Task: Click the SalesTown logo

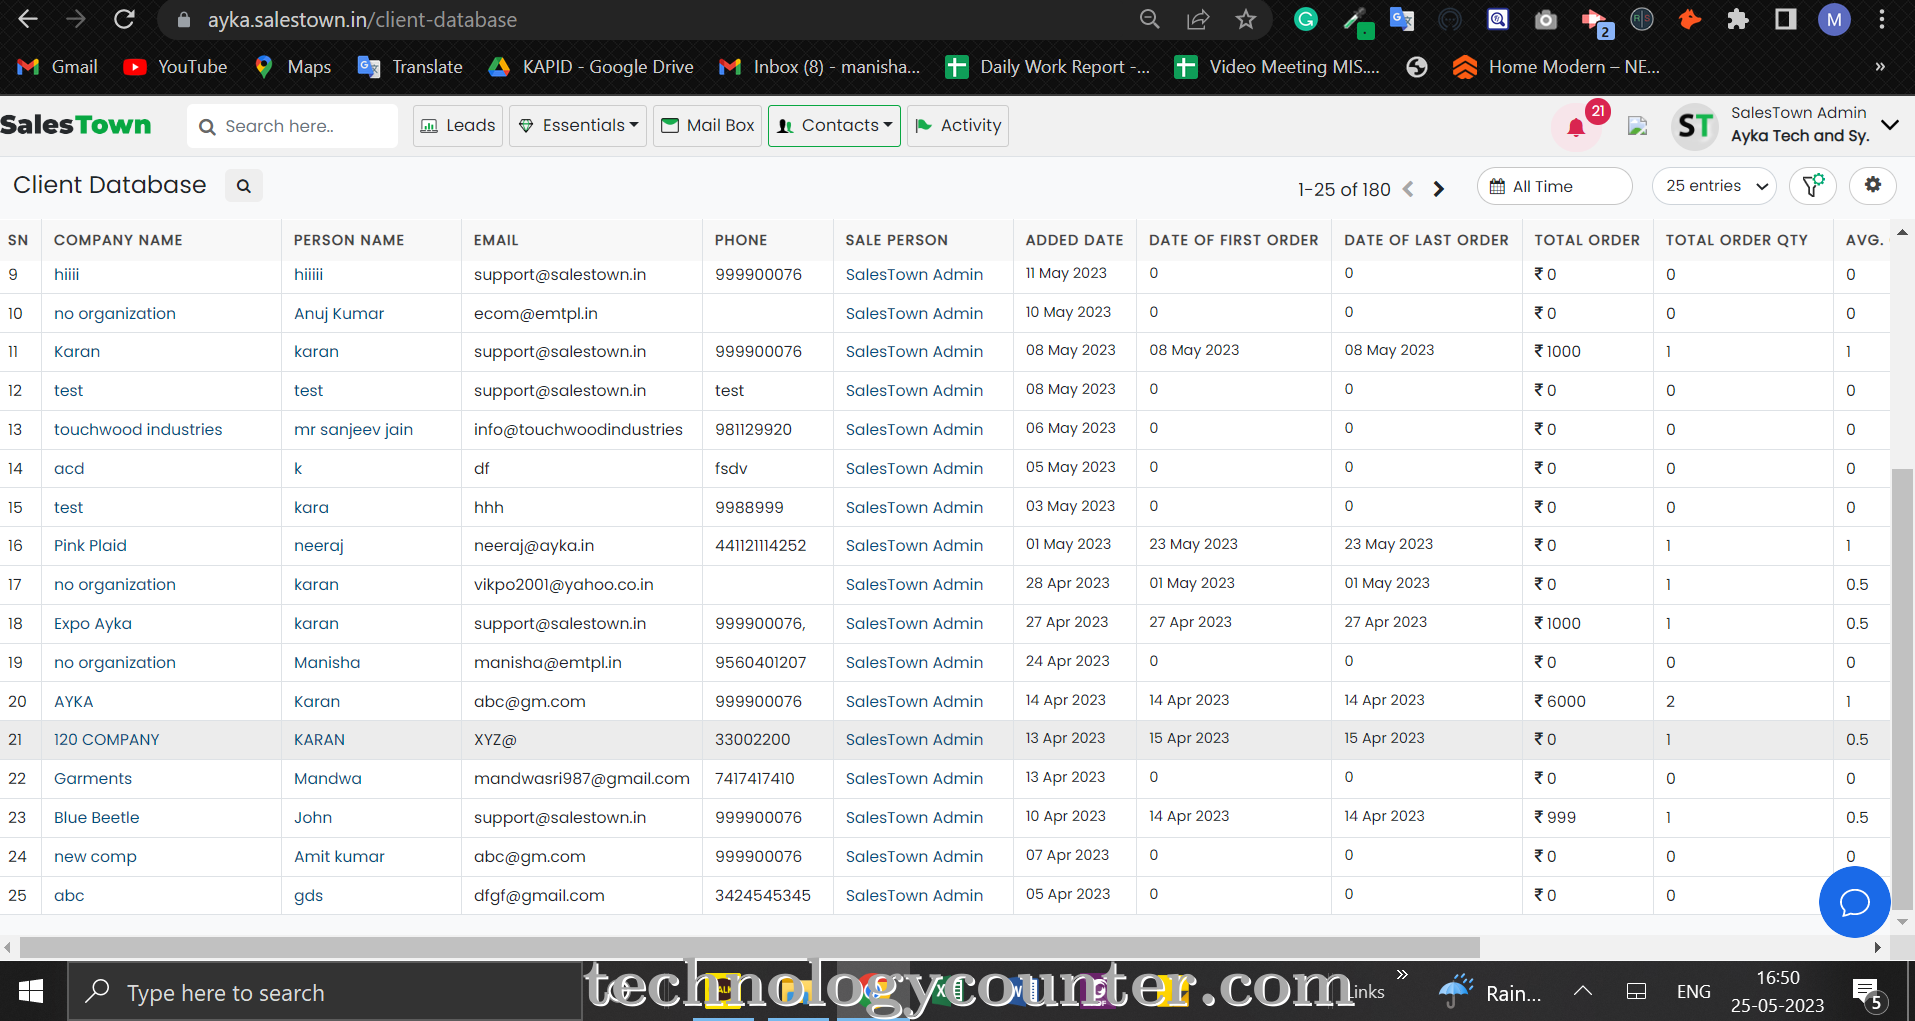Action: point(76,125)
